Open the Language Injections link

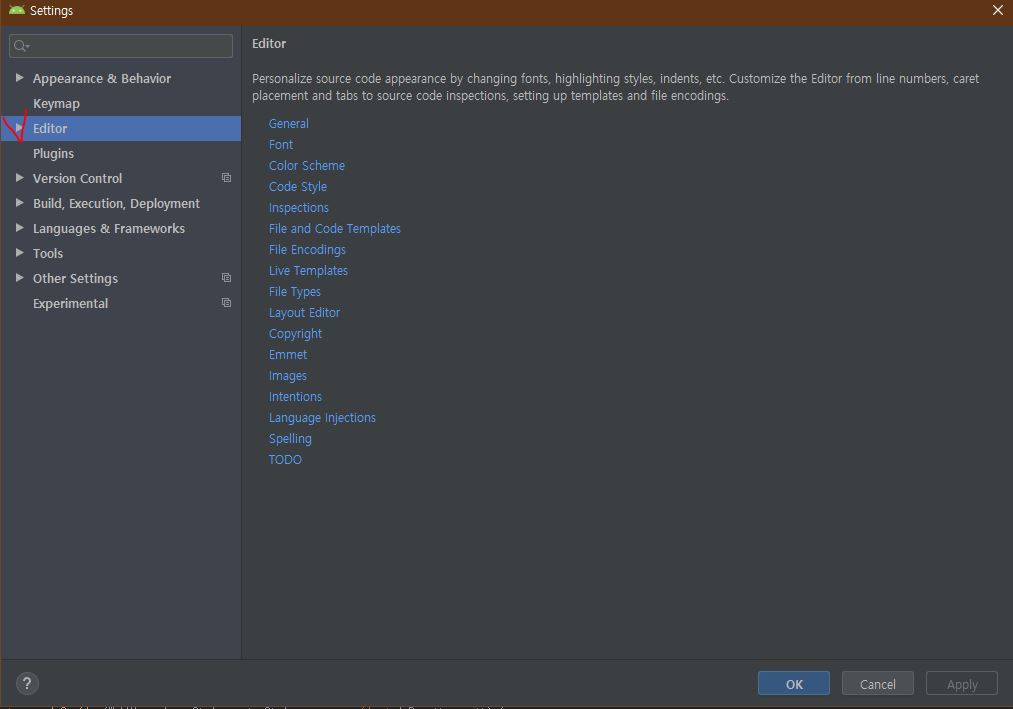[x=322, y=418]
